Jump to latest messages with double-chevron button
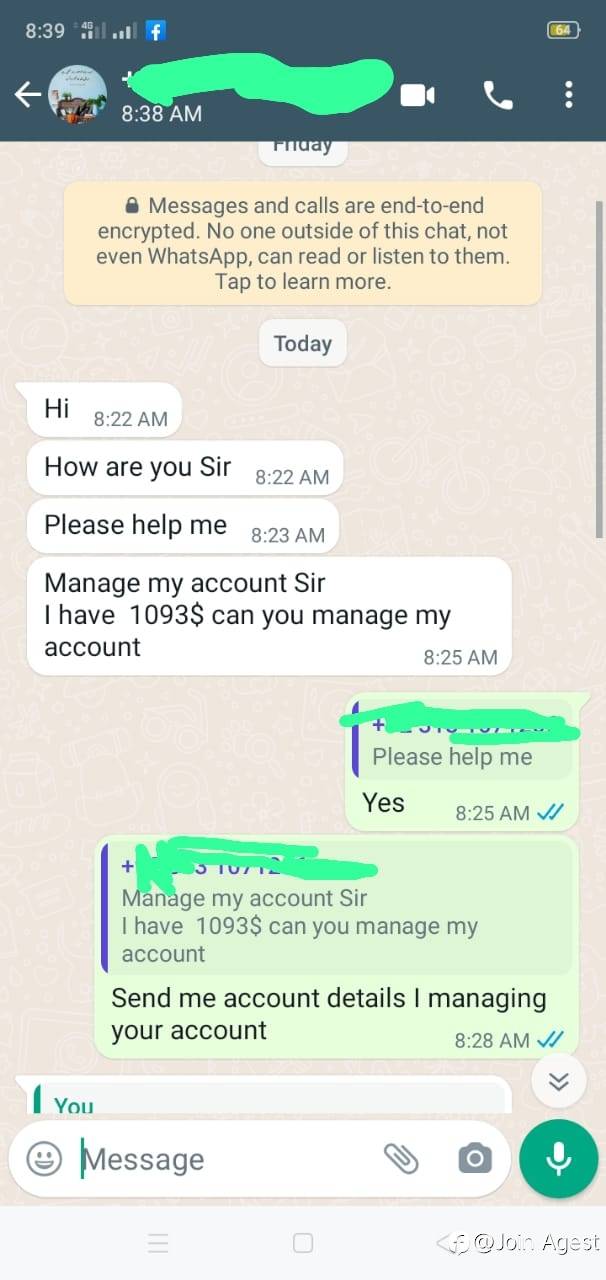 [x=559, y=1081]
